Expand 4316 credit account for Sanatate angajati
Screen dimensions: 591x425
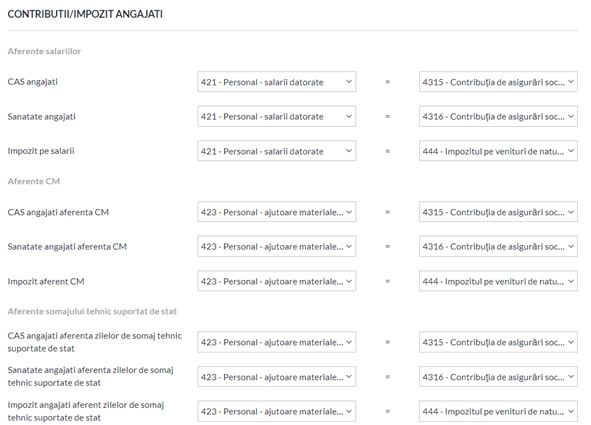[x=498, y=116]
